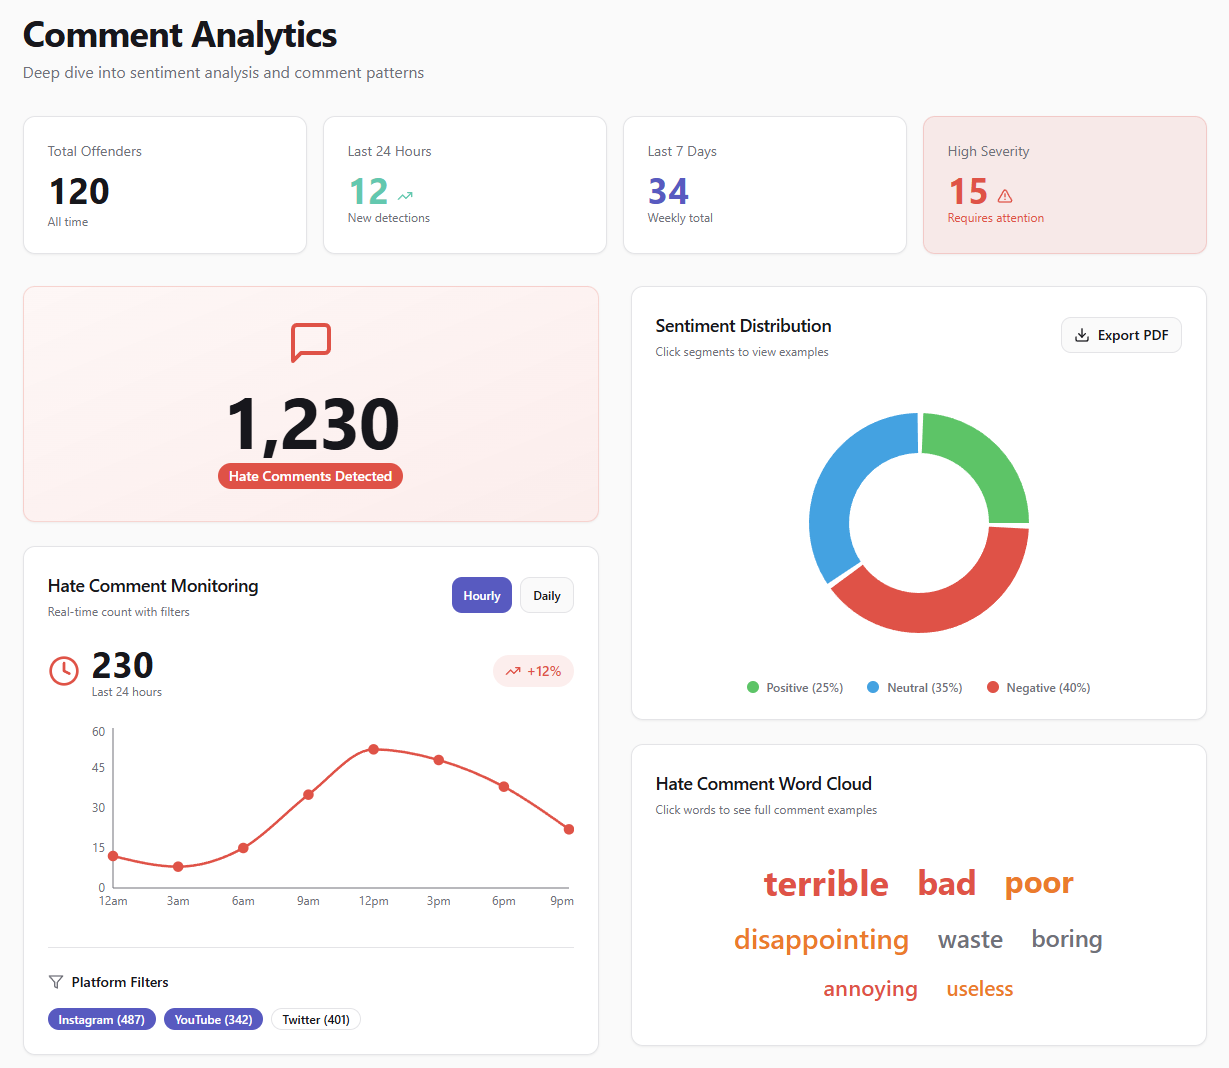Toggle the YouTube (342) platform filter
The height and width of the screenshot is (1068, 1229).
213,1019
